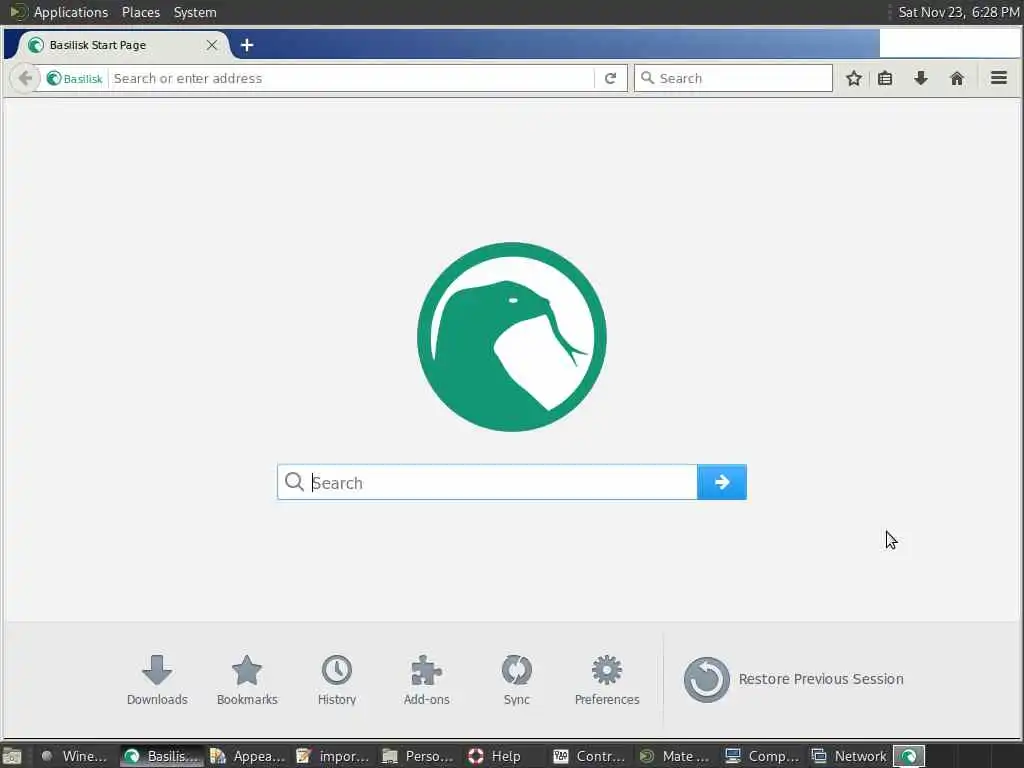Switch to the Control Center taskbar window
The height and width of the screenshot is (768, 1024).
tap(590, 756)
